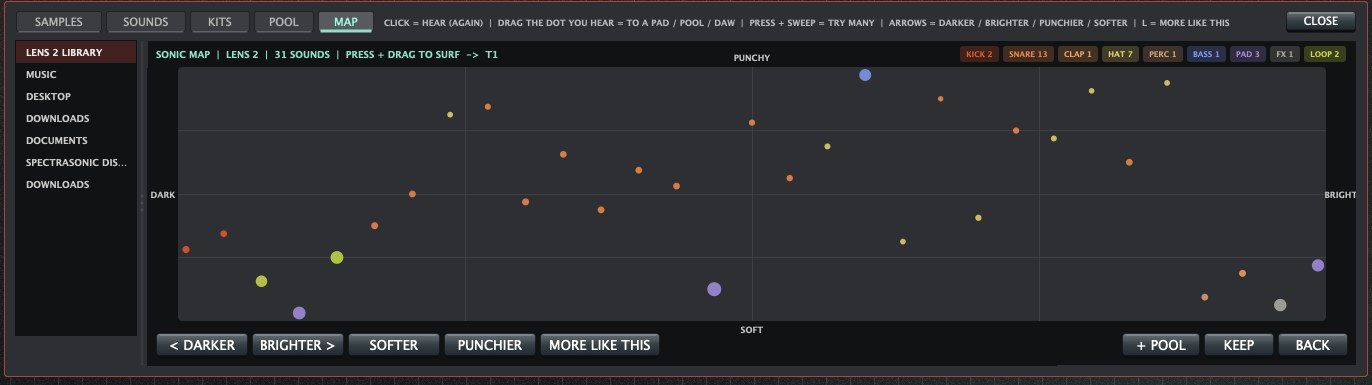Toggle the BASS 1 category chip

[x=1205, y=54]
